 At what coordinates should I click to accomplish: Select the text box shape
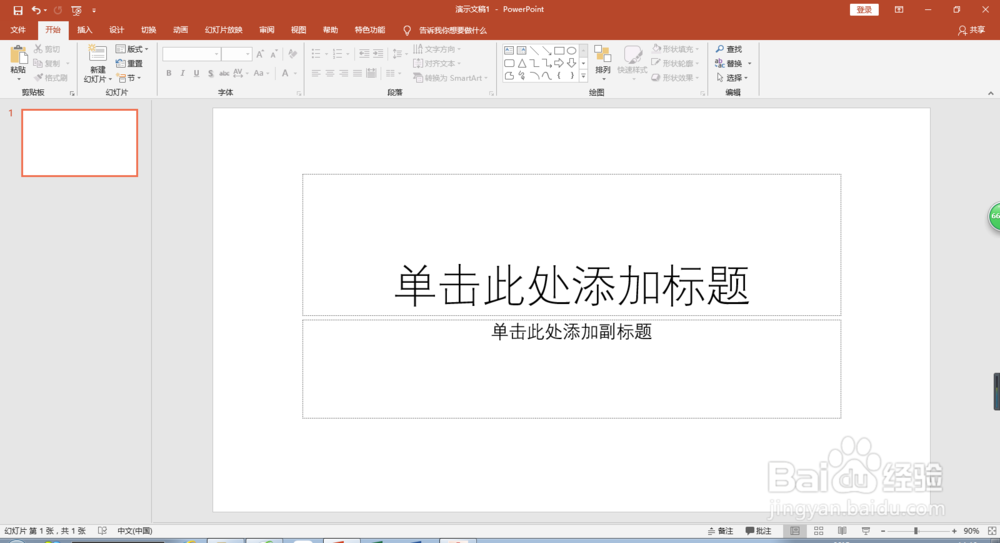pos(509,50)
